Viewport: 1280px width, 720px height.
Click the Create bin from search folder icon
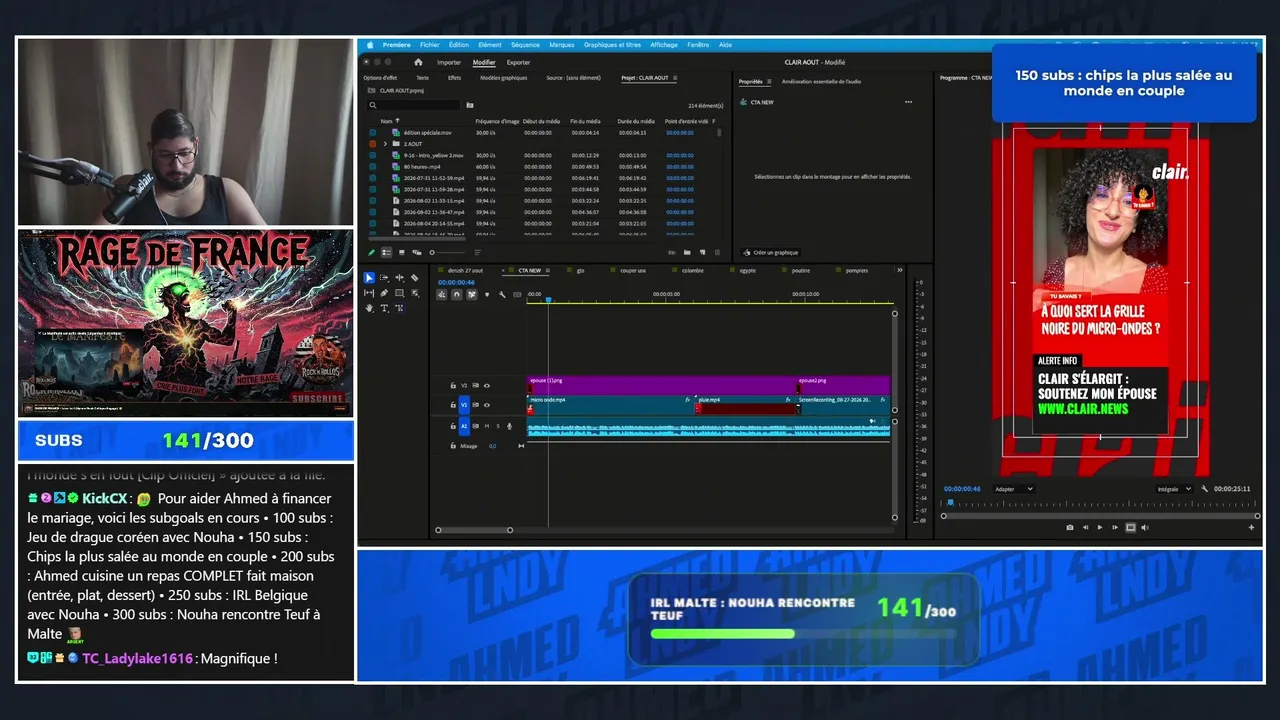470,105
